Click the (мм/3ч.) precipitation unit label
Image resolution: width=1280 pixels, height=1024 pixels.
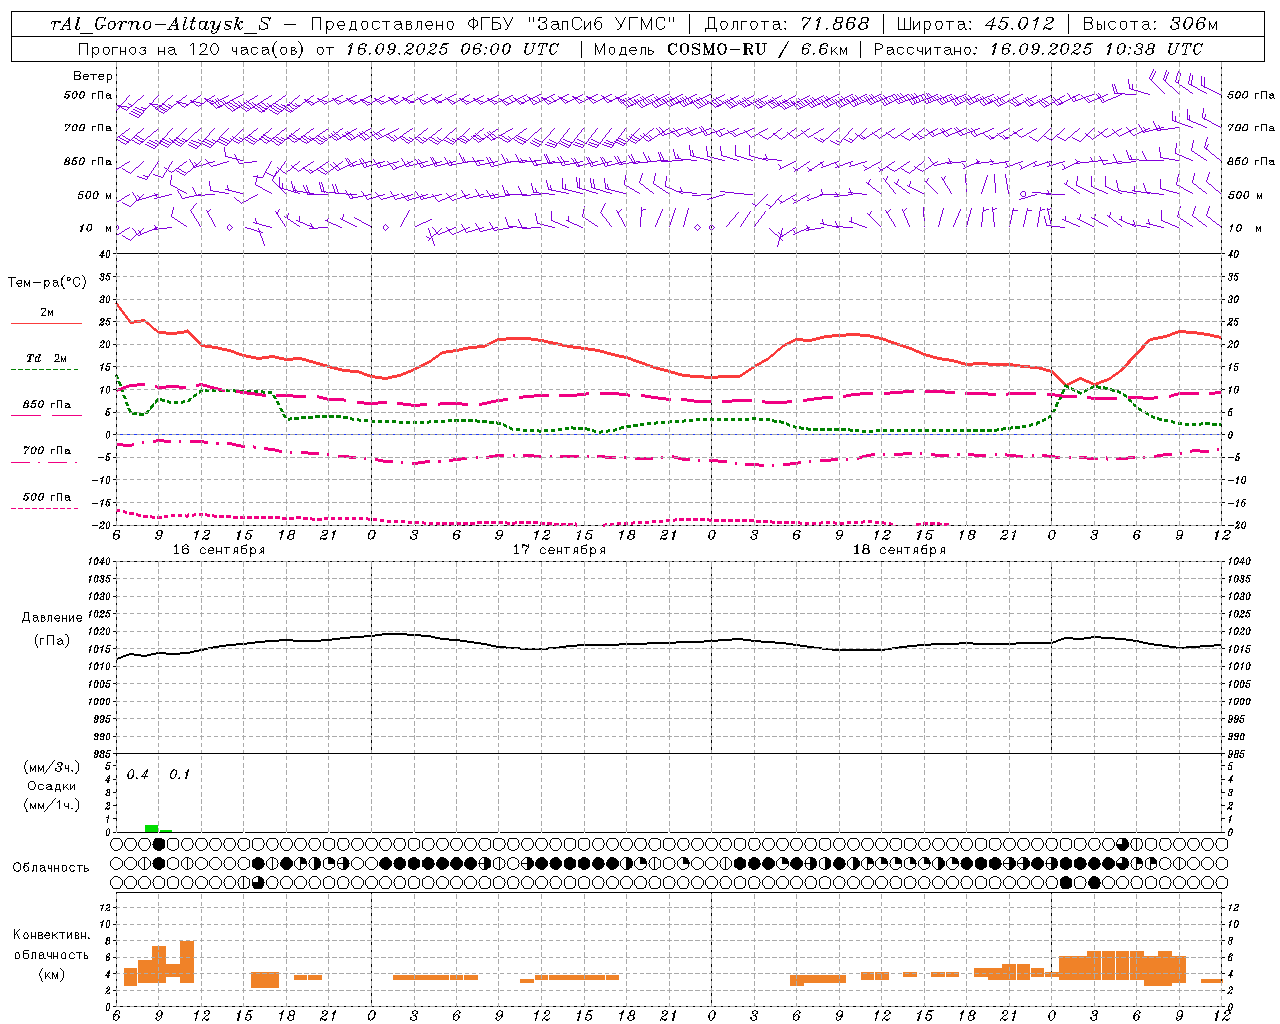(52, 767)
